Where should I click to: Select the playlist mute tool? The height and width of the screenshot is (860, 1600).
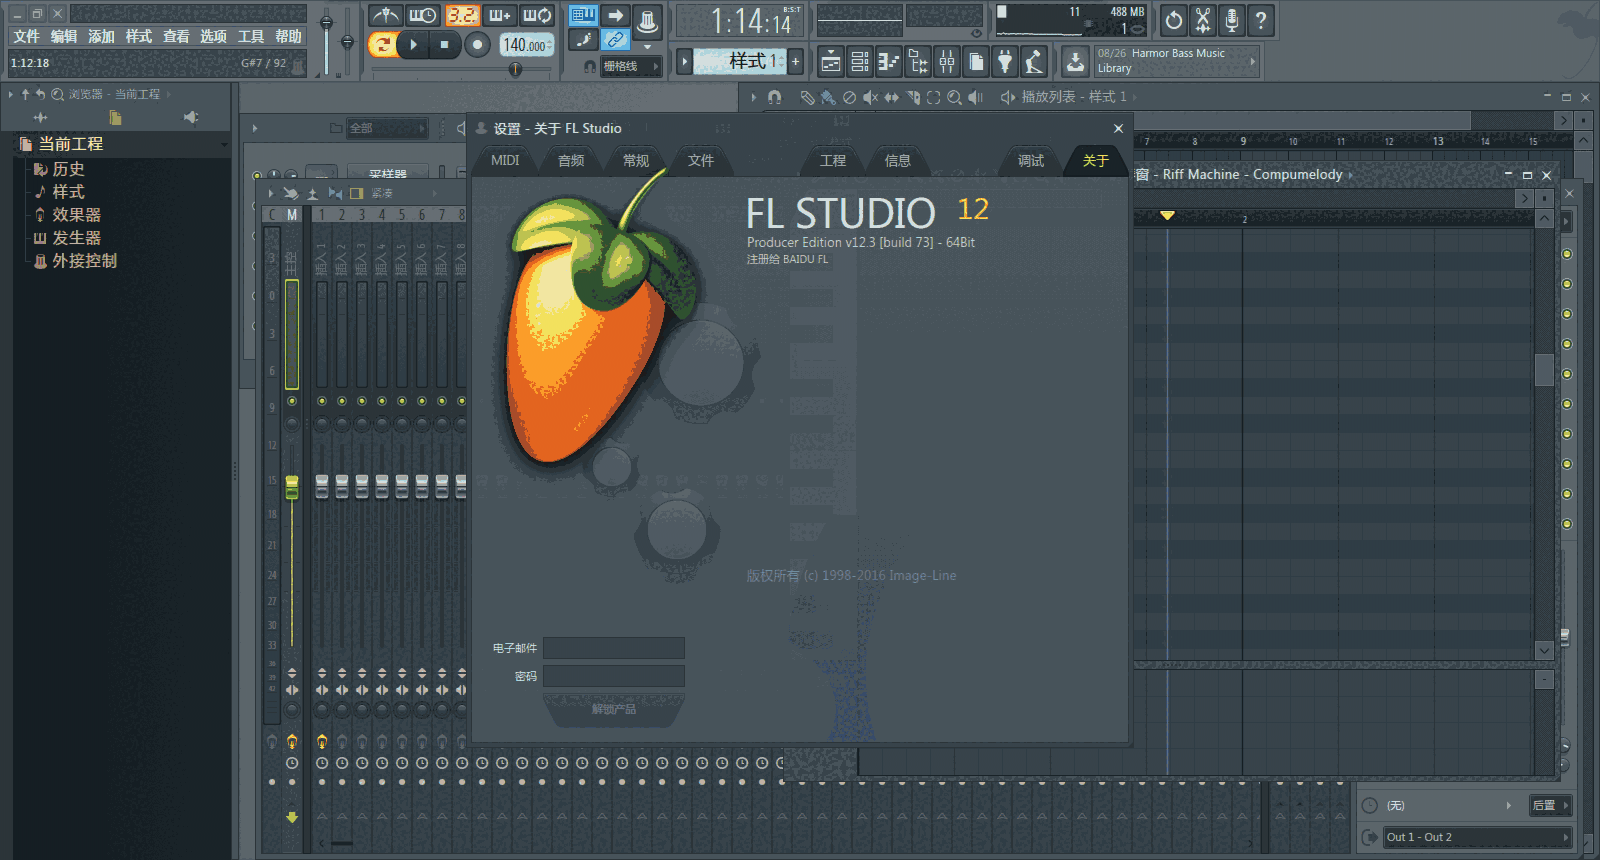[x=870, y=97]
